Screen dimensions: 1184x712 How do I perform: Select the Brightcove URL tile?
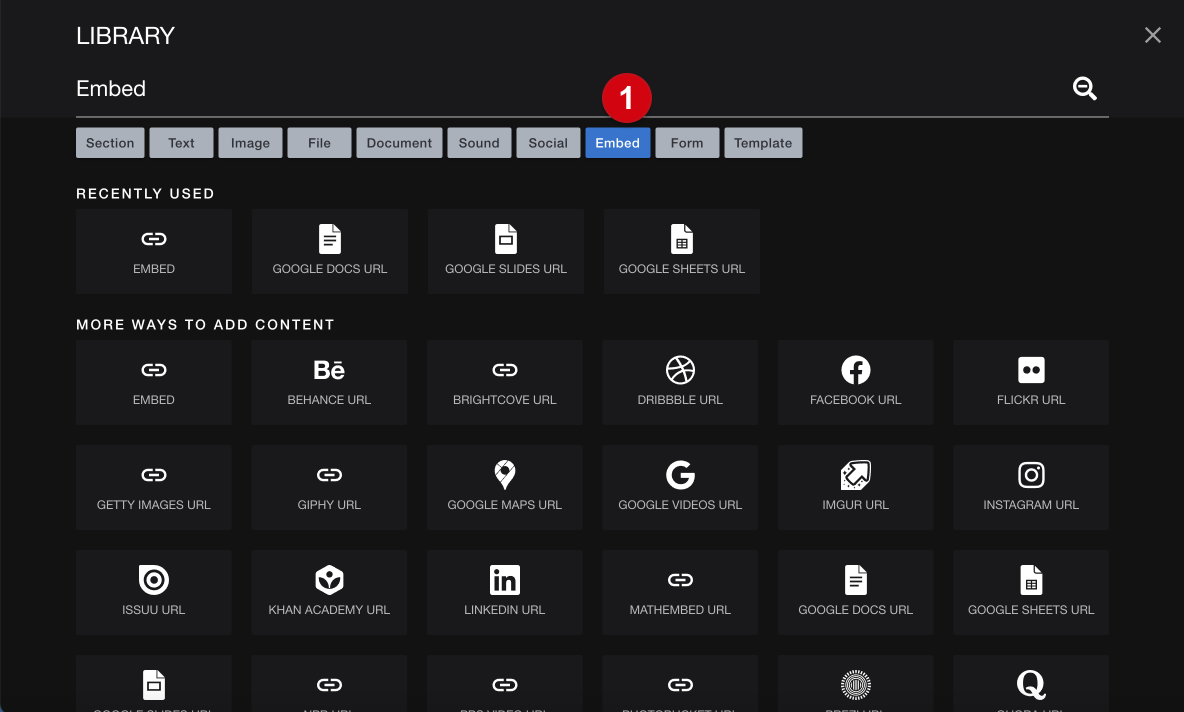504,382
